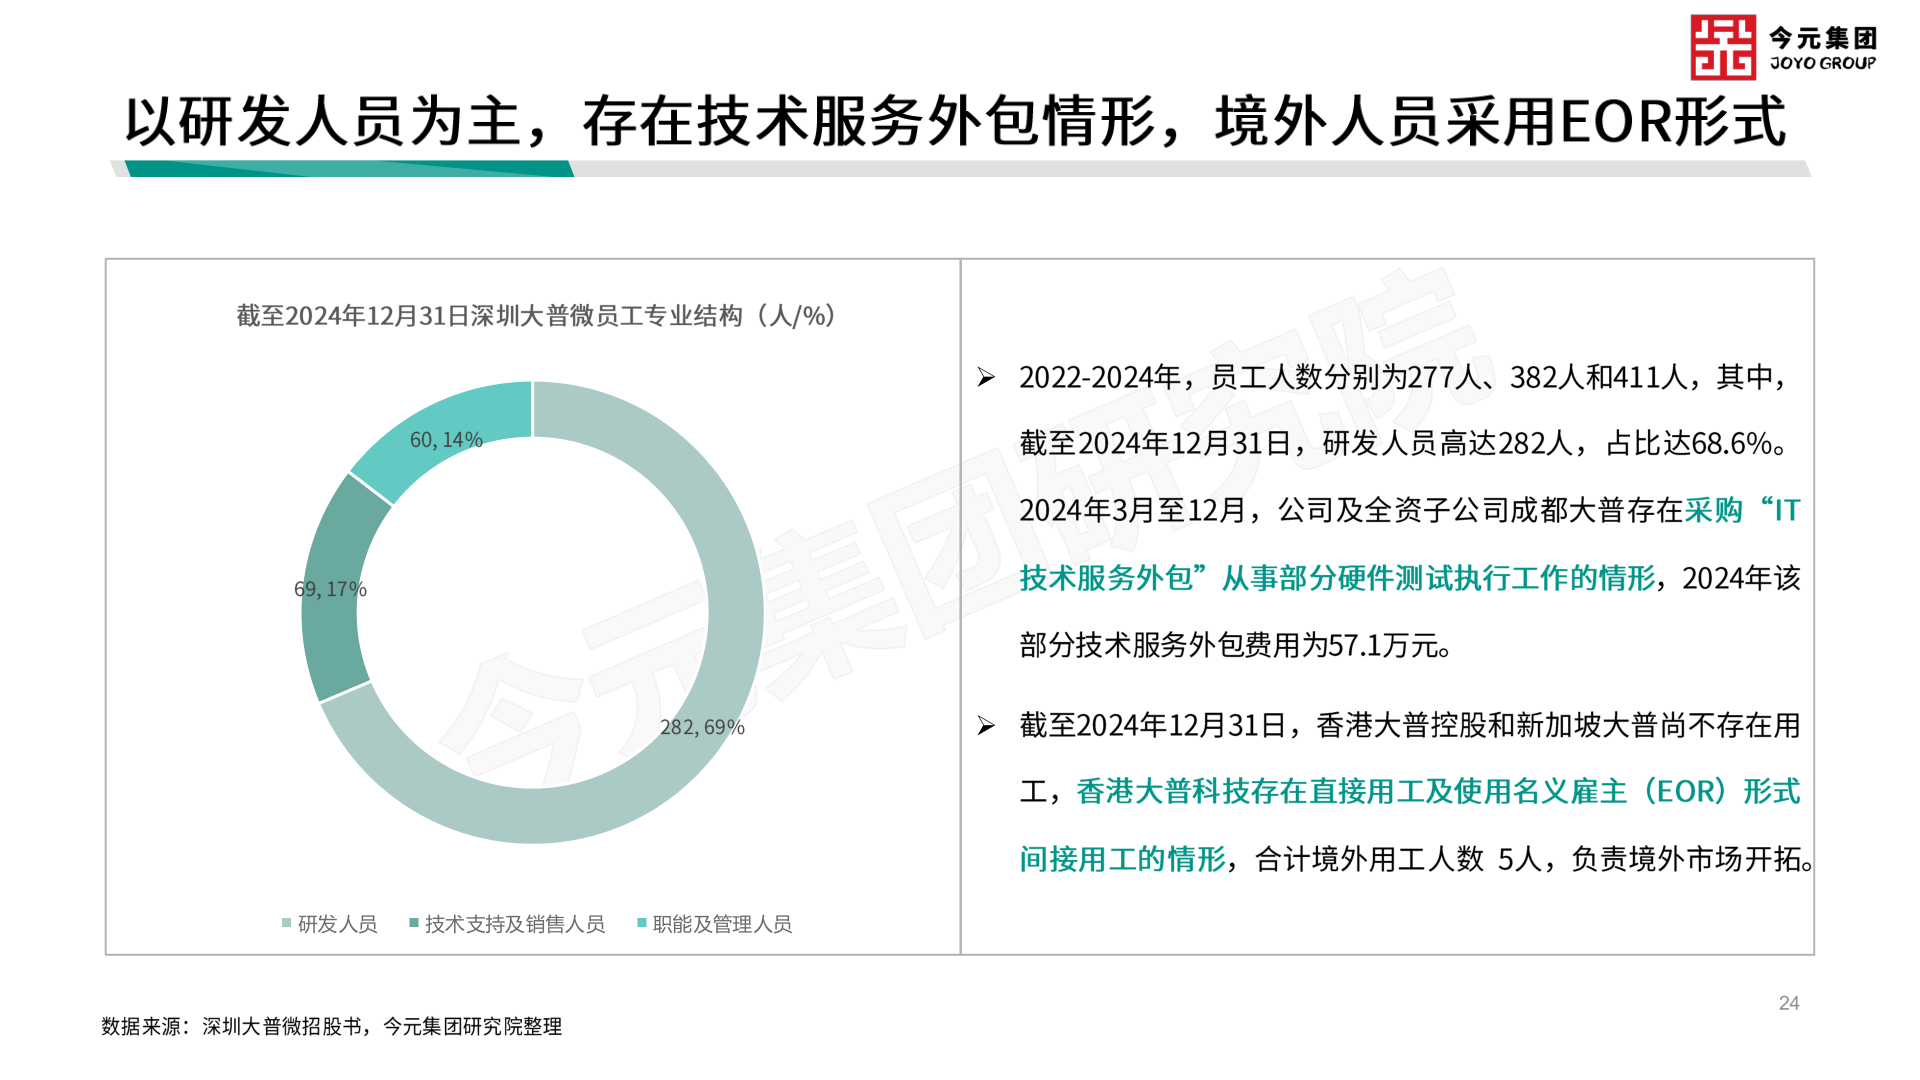Click the teal accent bar under headline
Image resolution: width=1920 pixels, height=1080 pixels.
tap(350, 169)
